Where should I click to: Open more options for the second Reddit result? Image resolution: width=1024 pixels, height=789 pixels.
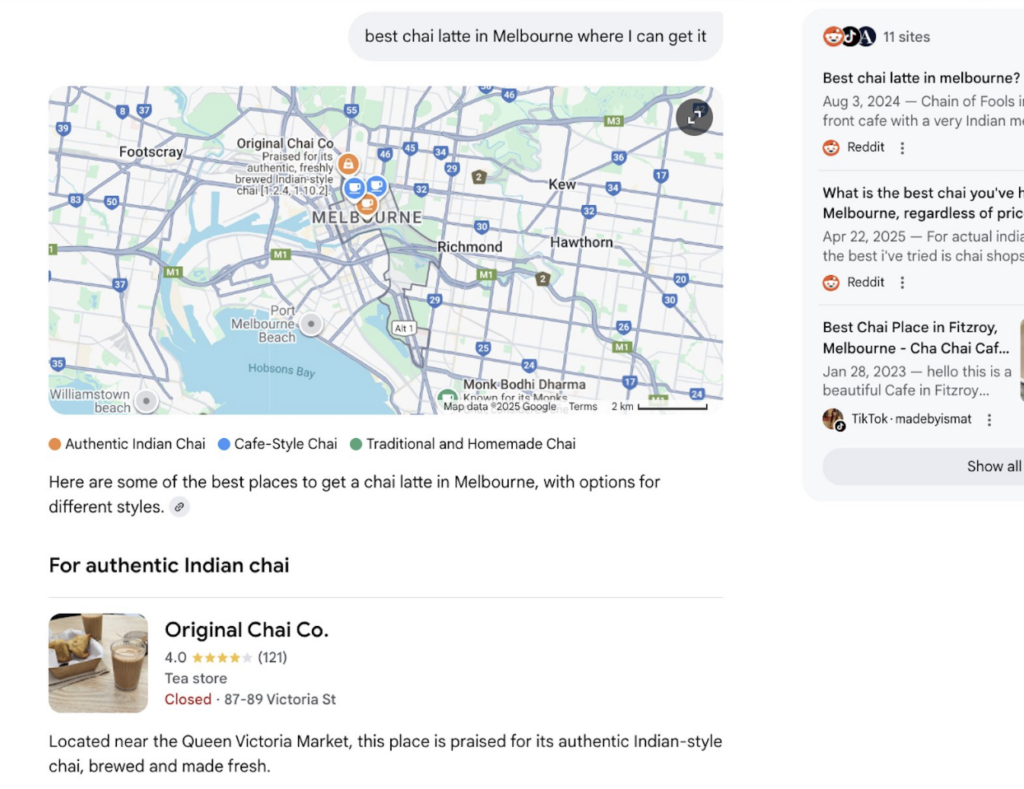tap(902, 283)
